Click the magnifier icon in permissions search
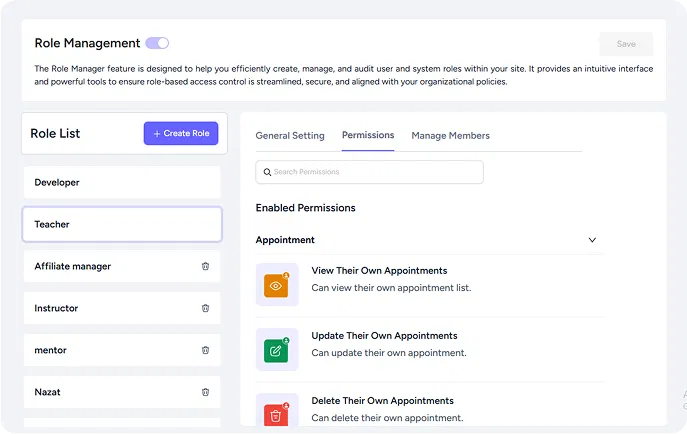 (267, 172)
